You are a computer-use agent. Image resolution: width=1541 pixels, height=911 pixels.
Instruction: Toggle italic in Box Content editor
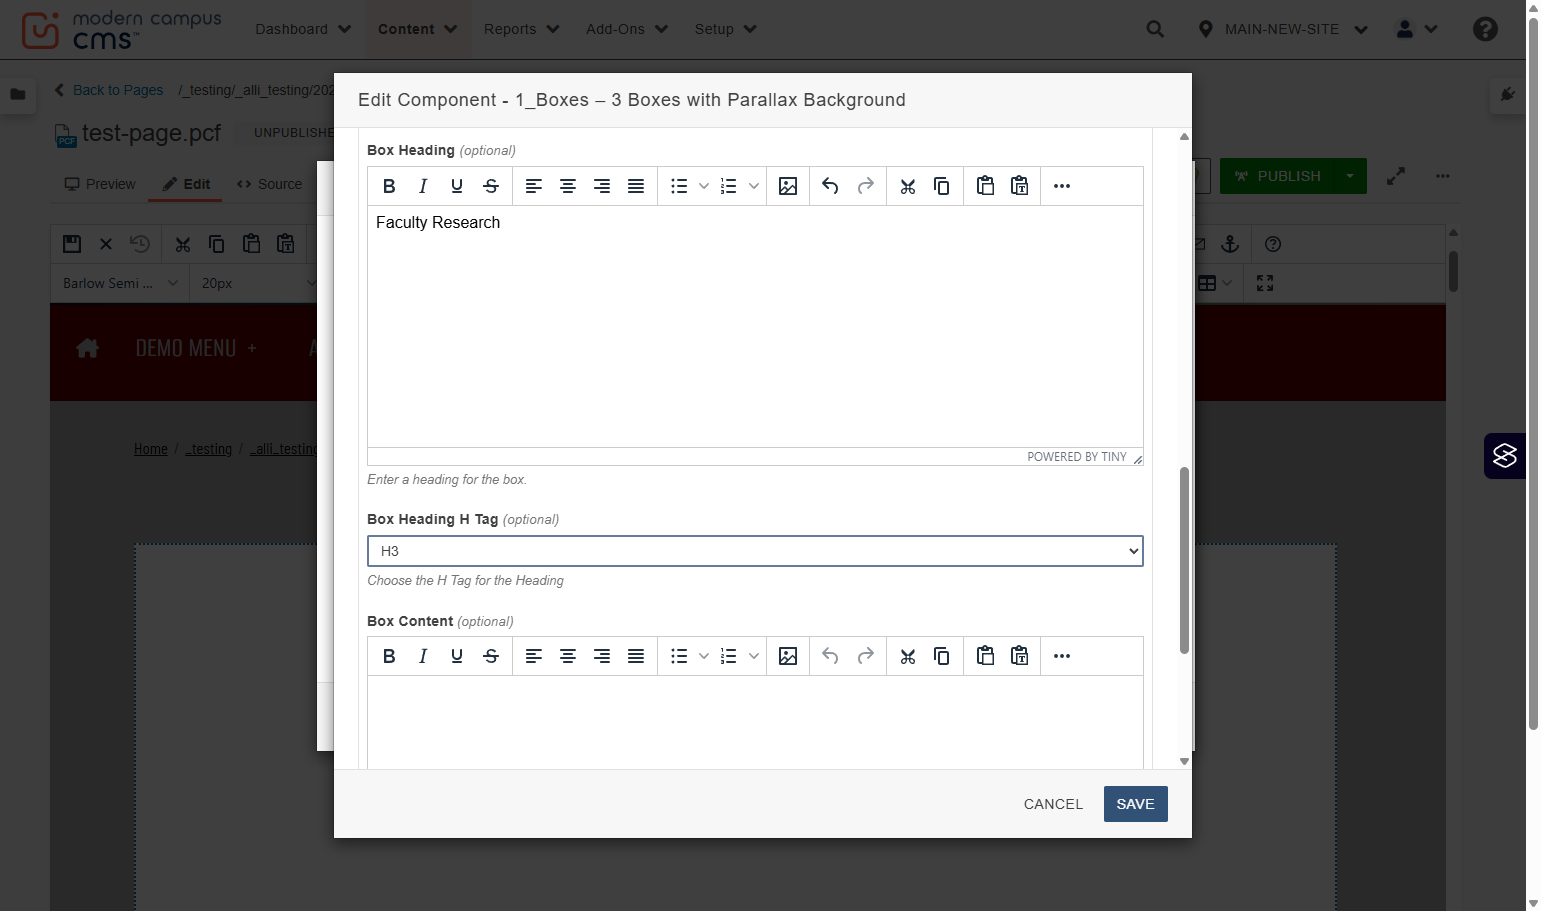tap(423, 656)
